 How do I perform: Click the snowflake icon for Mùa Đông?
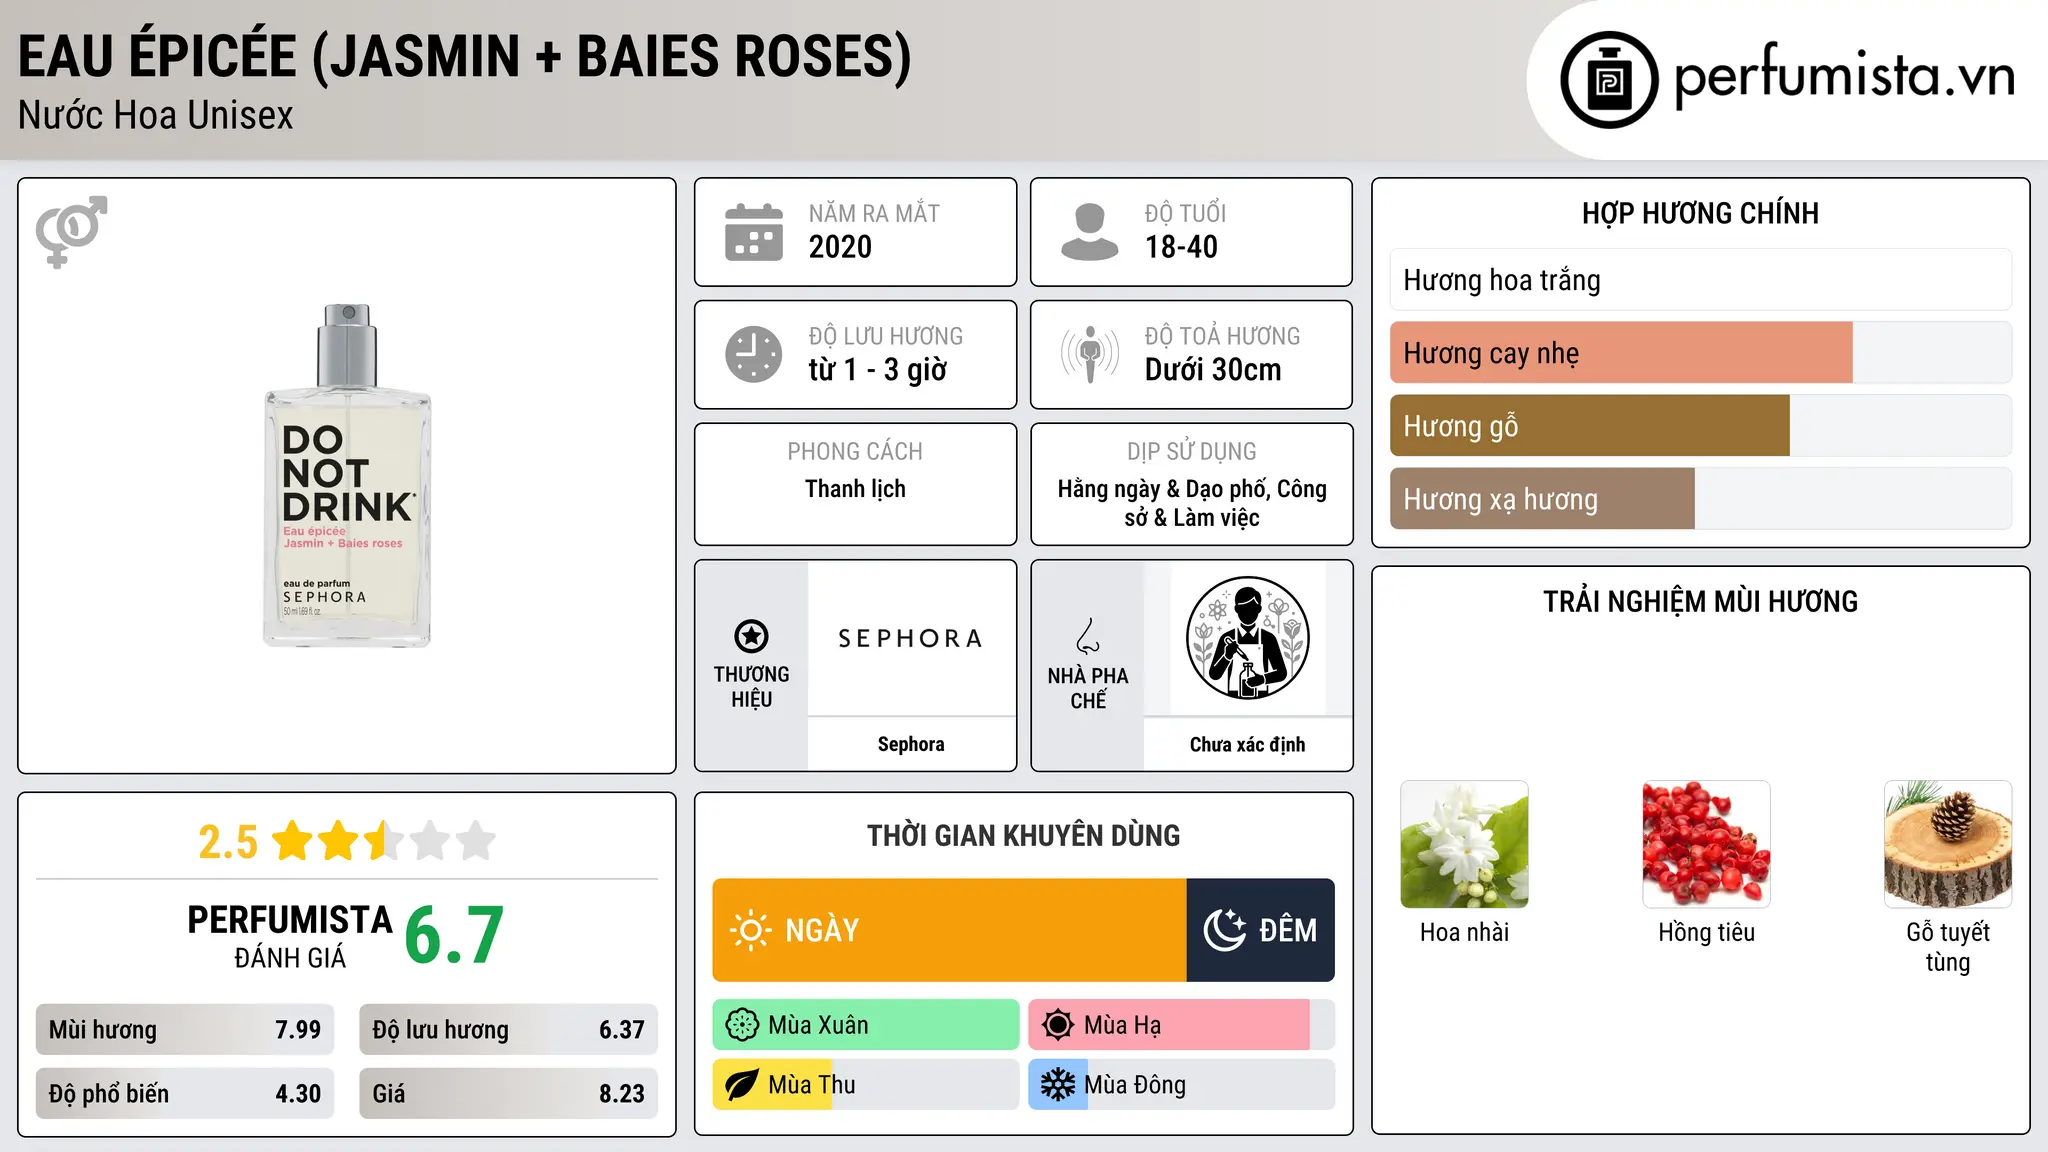coord(1057,1085)
